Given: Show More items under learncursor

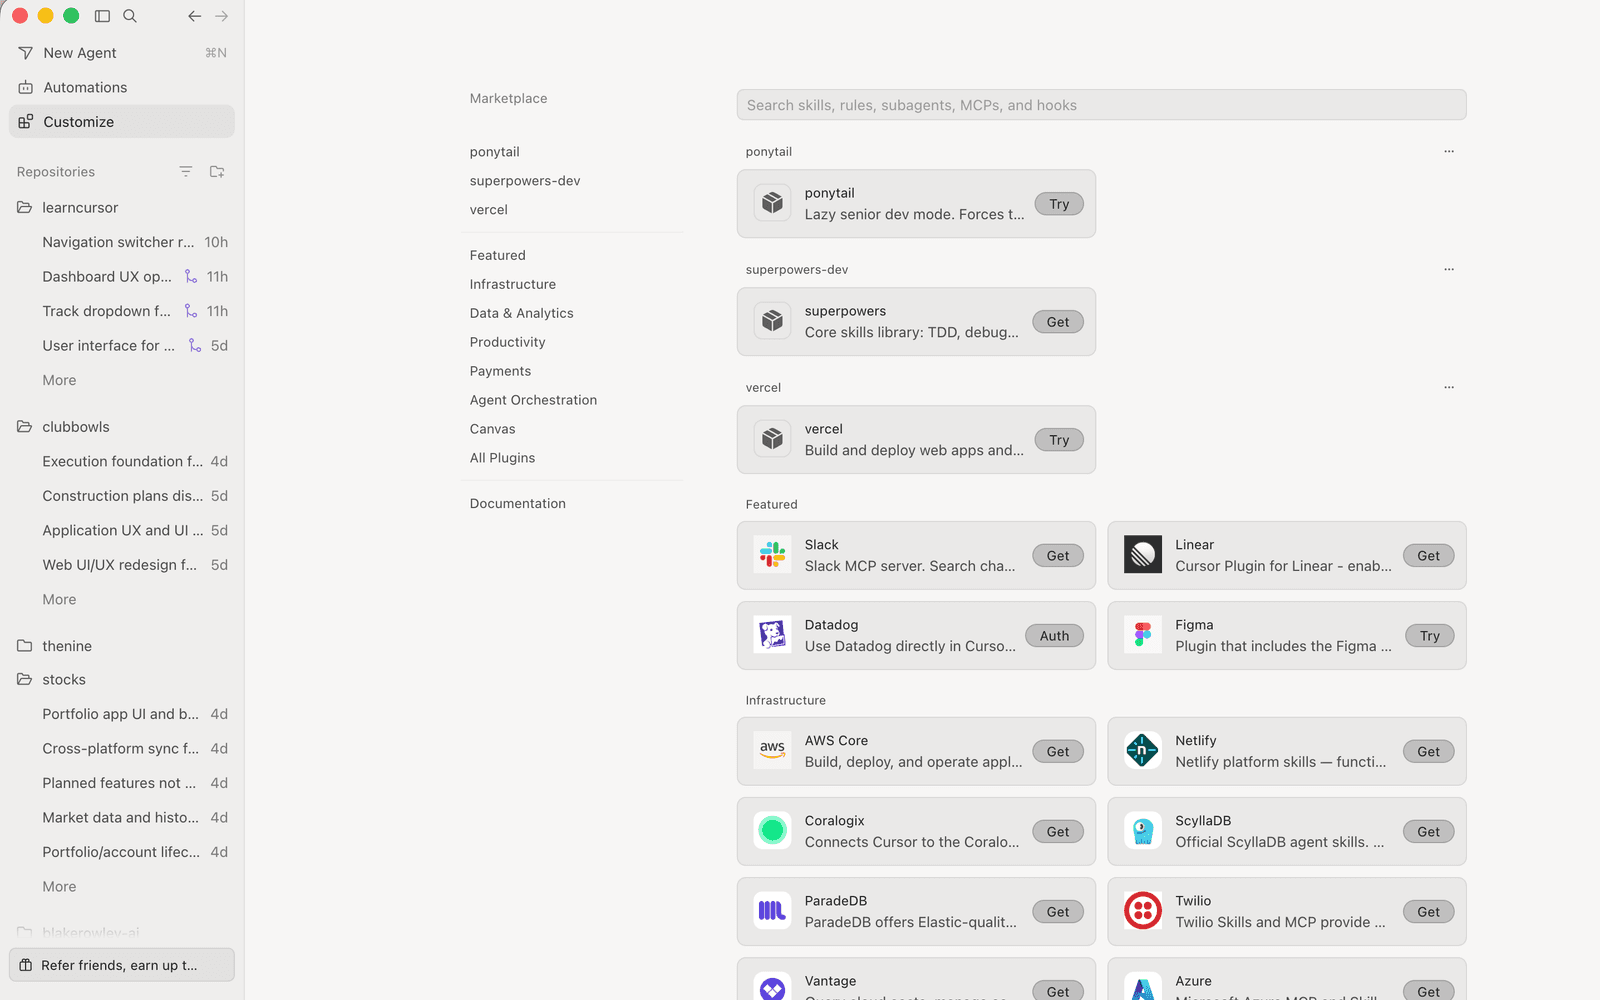Looking at the screenshot, I should (x=59, y=381).
